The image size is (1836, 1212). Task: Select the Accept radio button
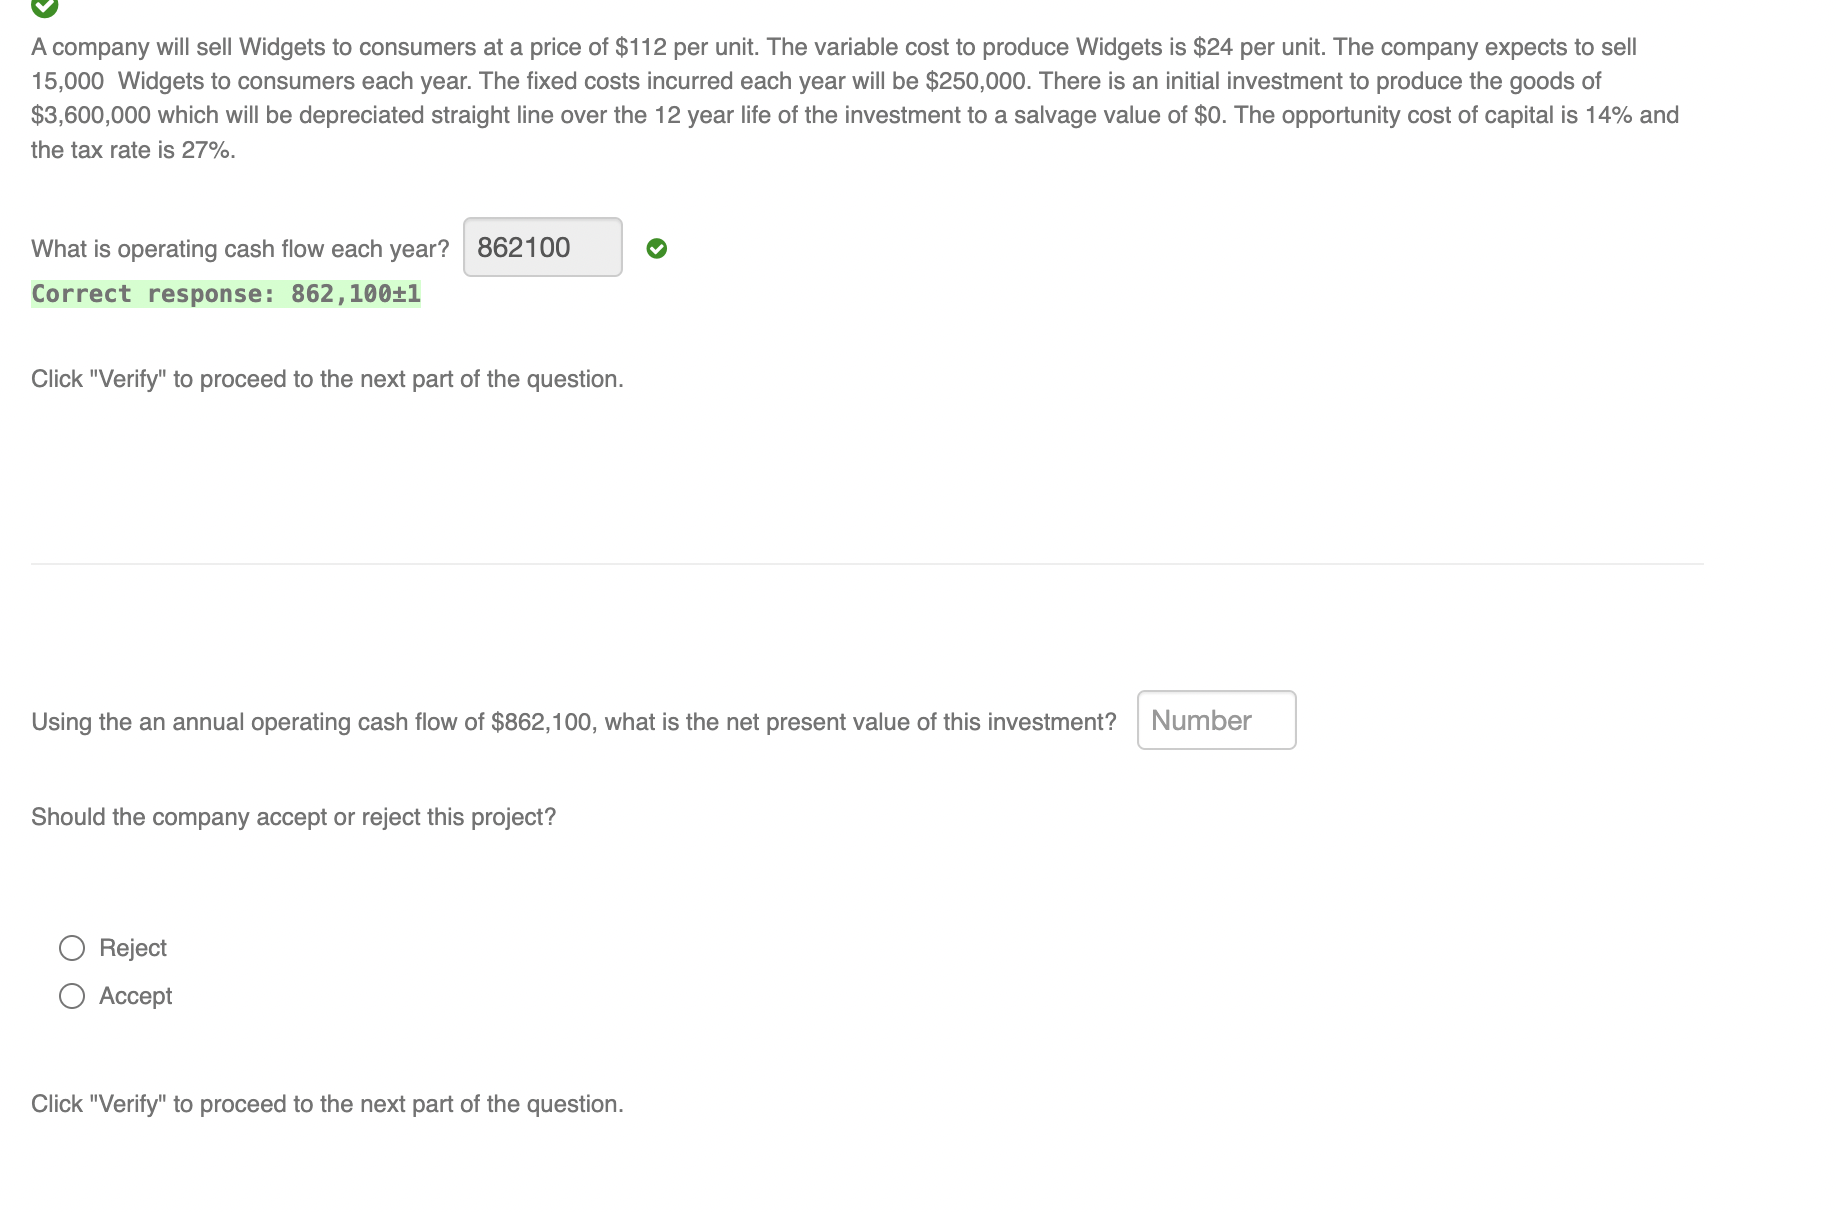click(x=71, y=995)
